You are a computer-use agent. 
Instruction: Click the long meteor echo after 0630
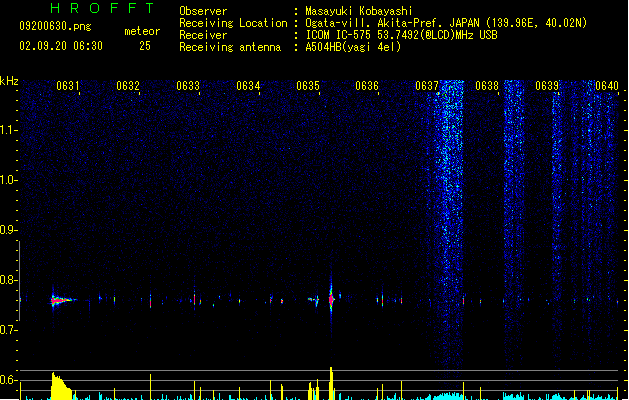[62, 300]
